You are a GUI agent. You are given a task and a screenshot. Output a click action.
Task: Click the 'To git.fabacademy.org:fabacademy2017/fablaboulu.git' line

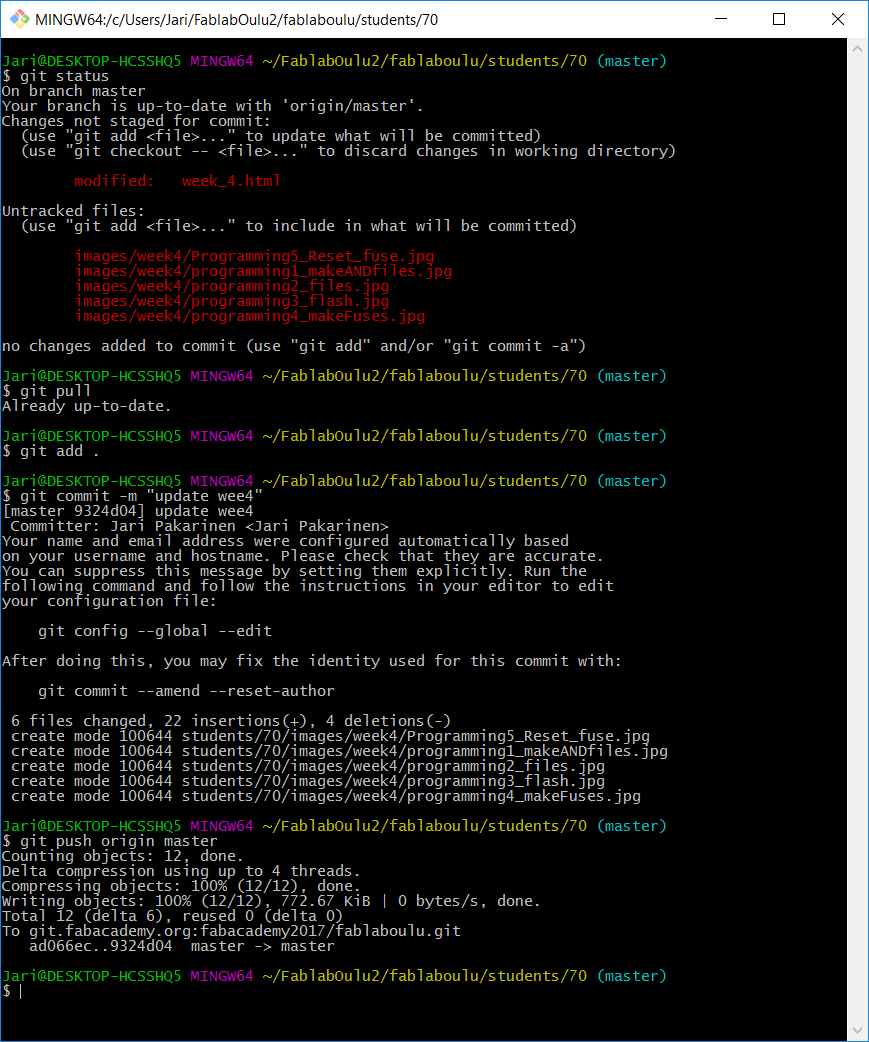pos(231,931)
